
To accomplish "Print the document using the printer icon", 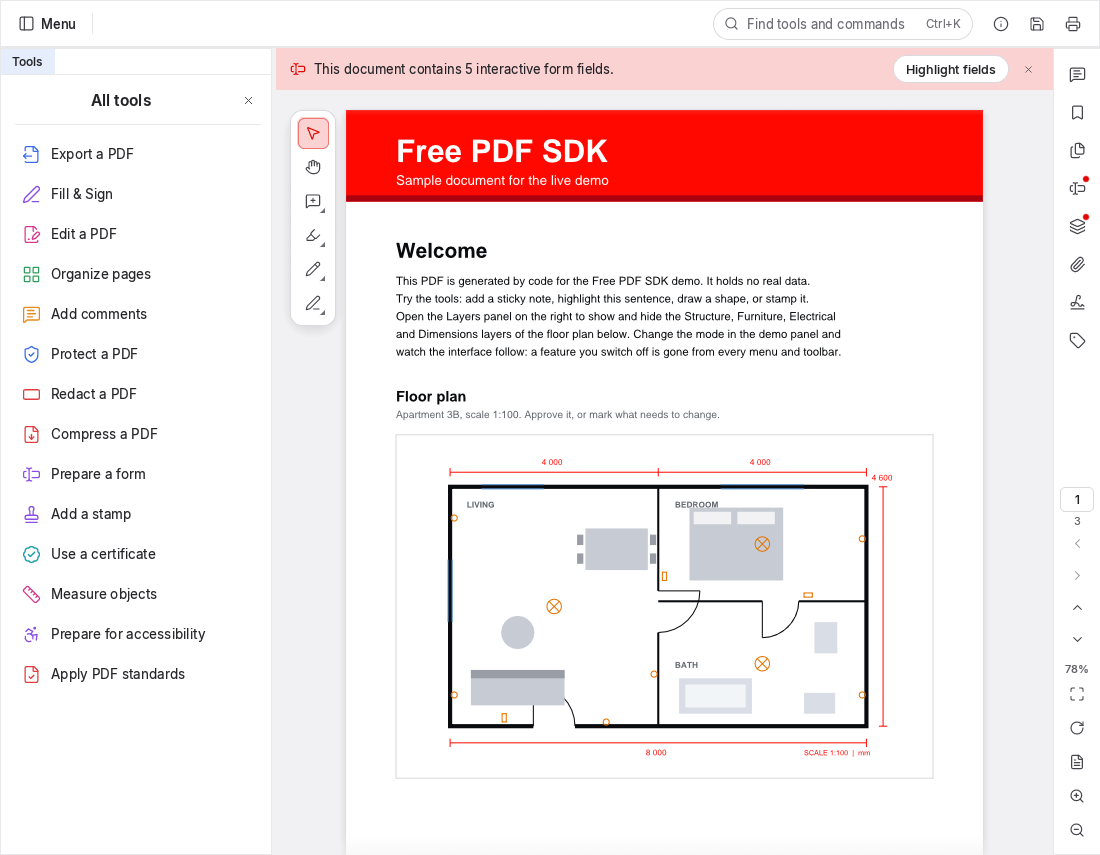I will pos(1073,24).
